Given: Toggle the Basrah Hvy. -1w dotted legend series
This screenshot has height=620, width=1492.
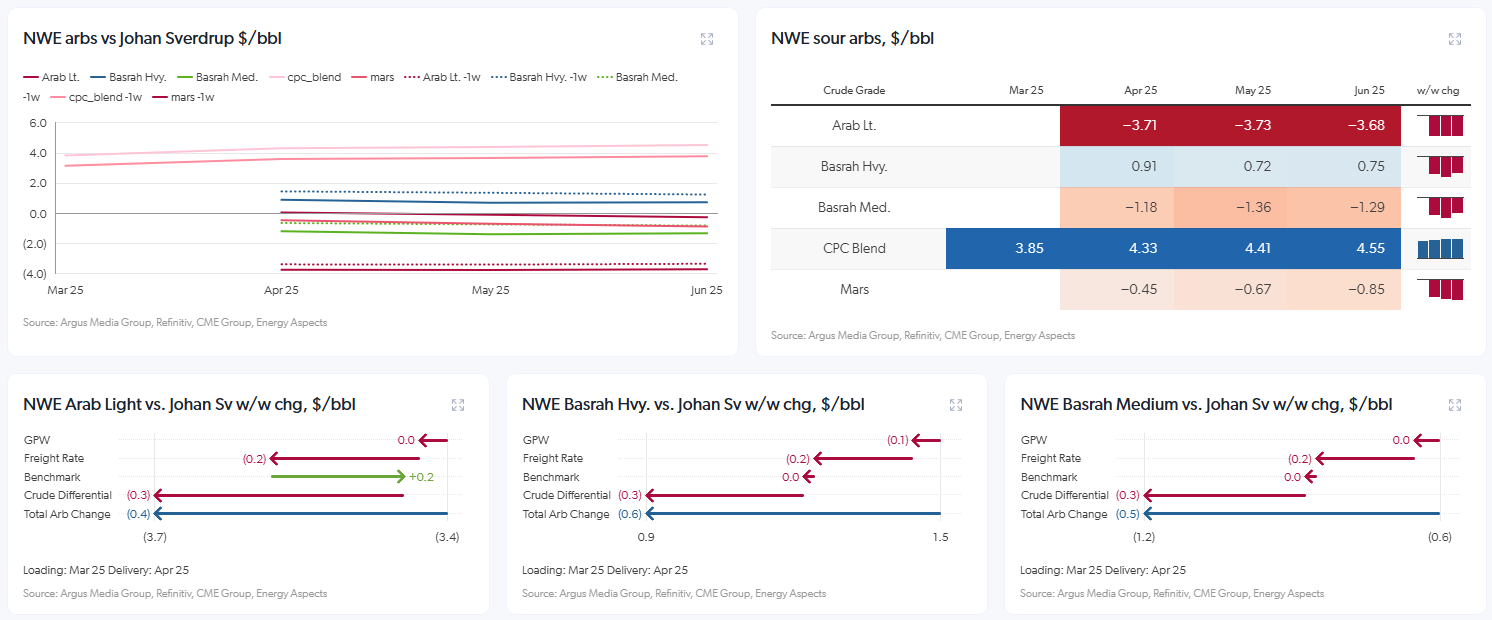Looking at the screenshot, I should coord(539,77).
